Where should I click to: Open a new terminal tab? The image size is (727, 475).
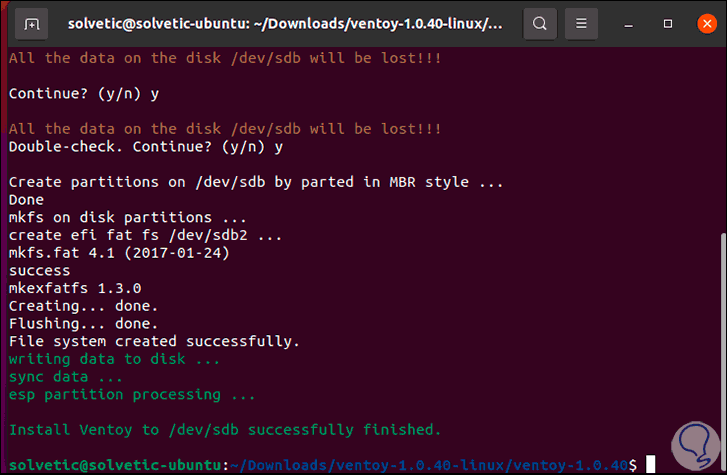coord(32,22)
